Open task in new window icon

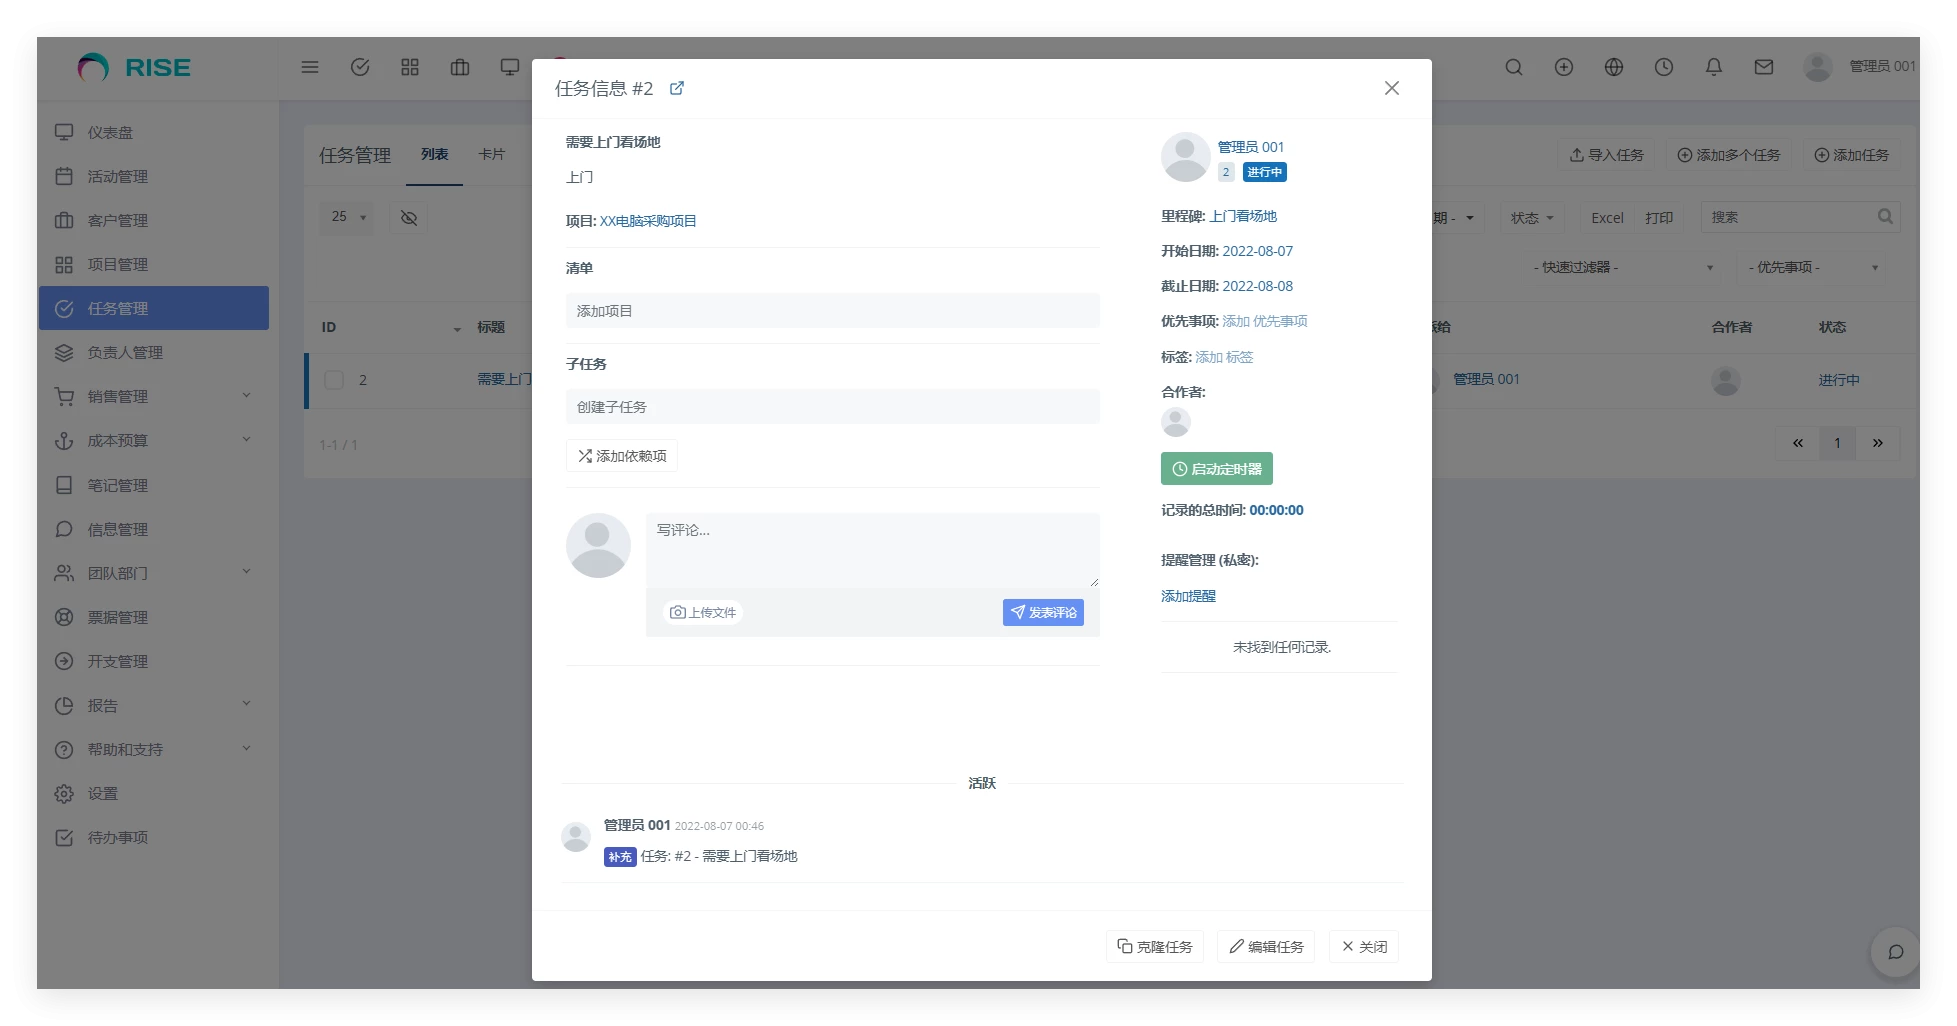tap(677, 88)
